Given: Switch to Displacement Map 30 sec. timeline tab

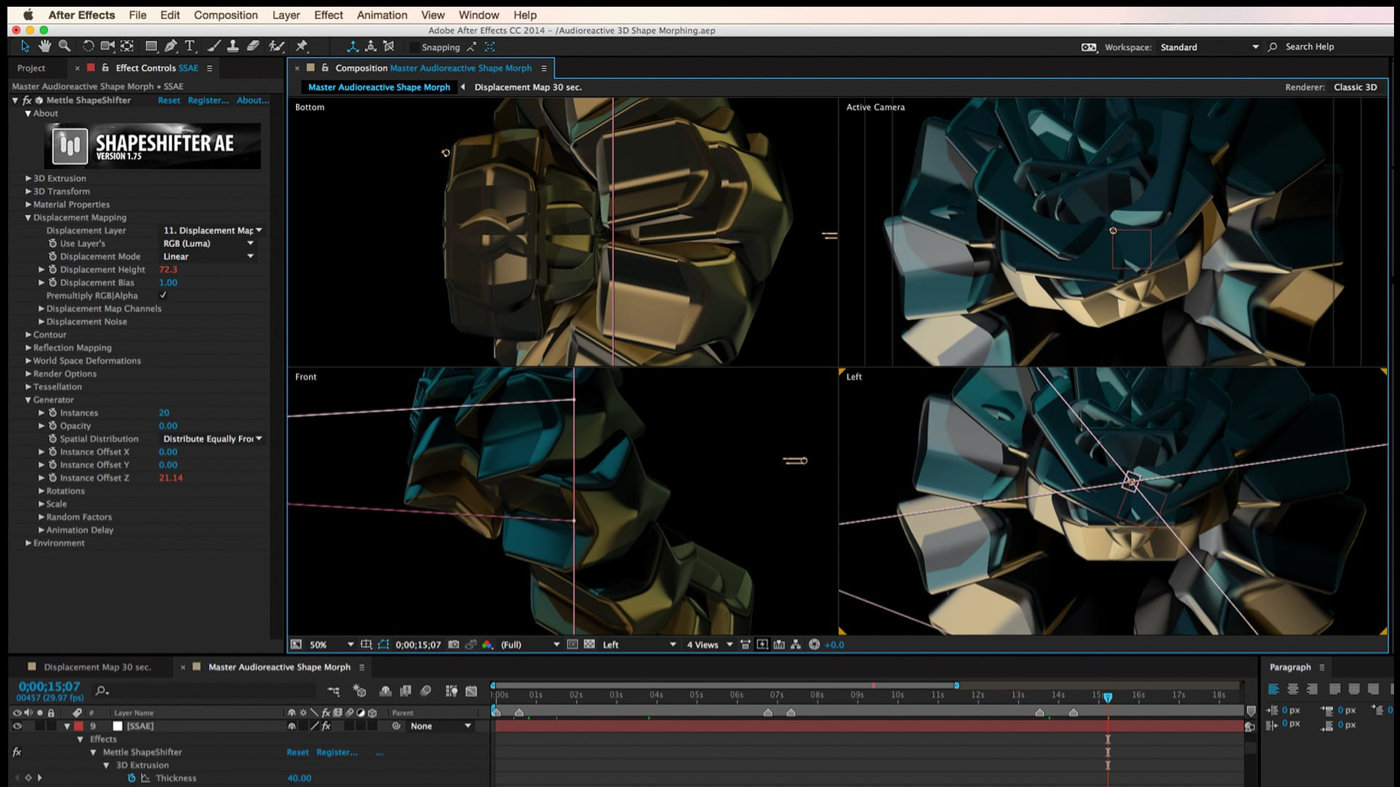Looking at the screenshot, I should tap(97, 667).
